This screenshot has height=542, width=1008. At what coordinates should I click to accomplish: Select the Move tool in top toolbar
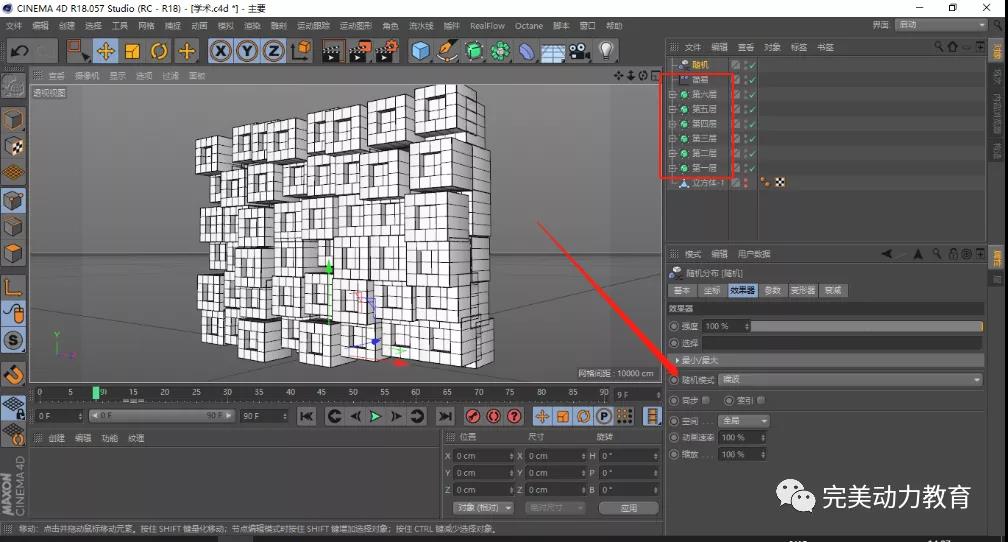[105, 51]
